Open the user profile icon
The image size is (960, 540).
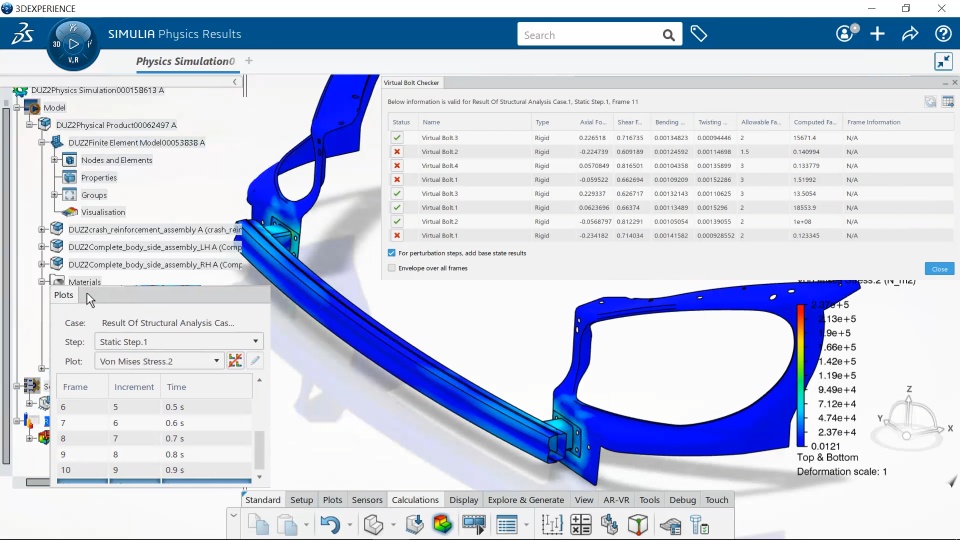[x=847, y=33]
